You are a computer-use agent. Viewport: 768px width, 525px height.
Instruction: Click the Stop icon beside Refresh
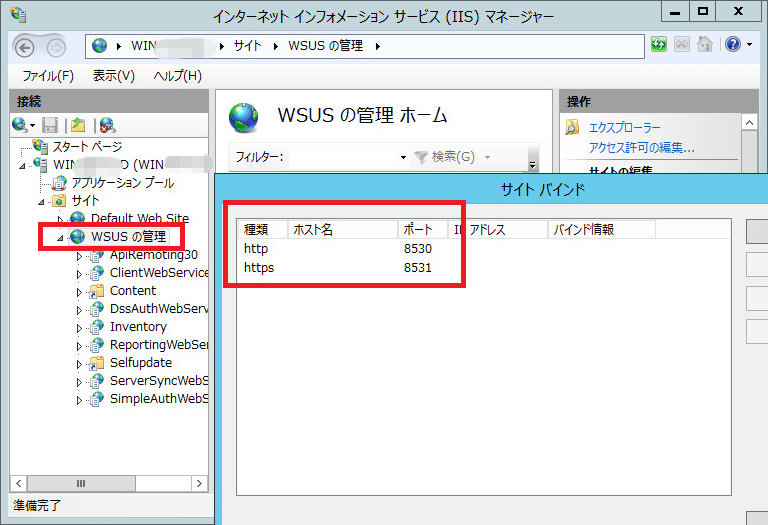681,45
